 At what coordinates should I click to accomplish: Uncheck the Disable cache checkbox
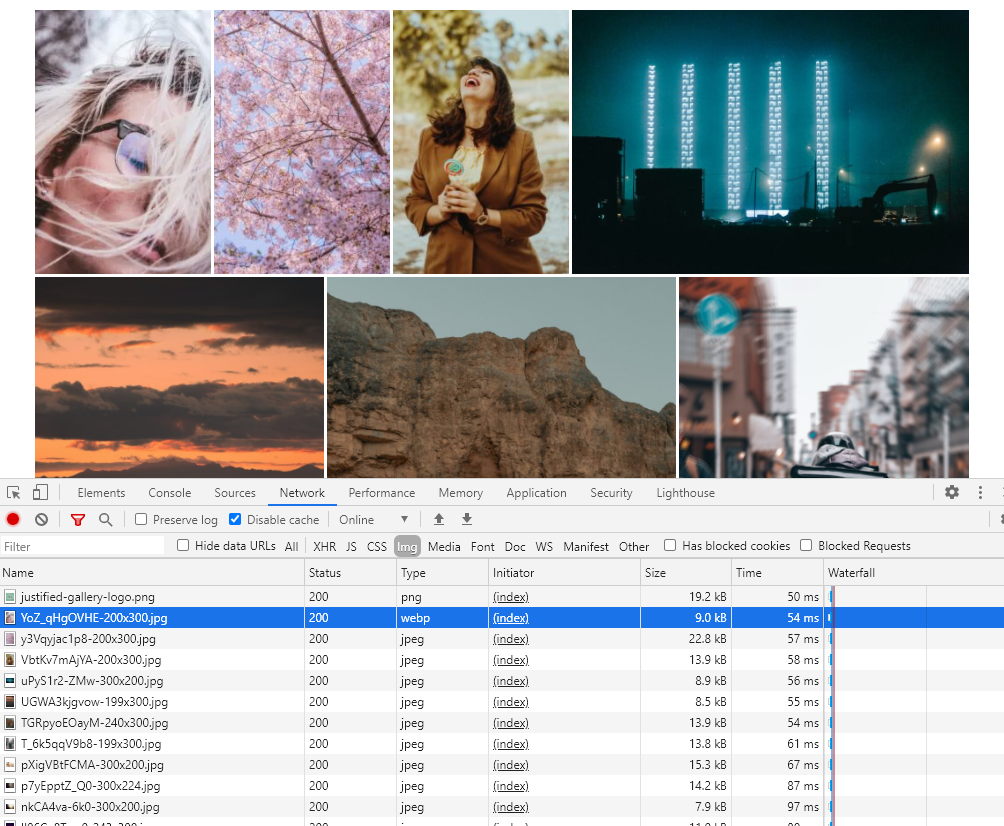[235, 519]
